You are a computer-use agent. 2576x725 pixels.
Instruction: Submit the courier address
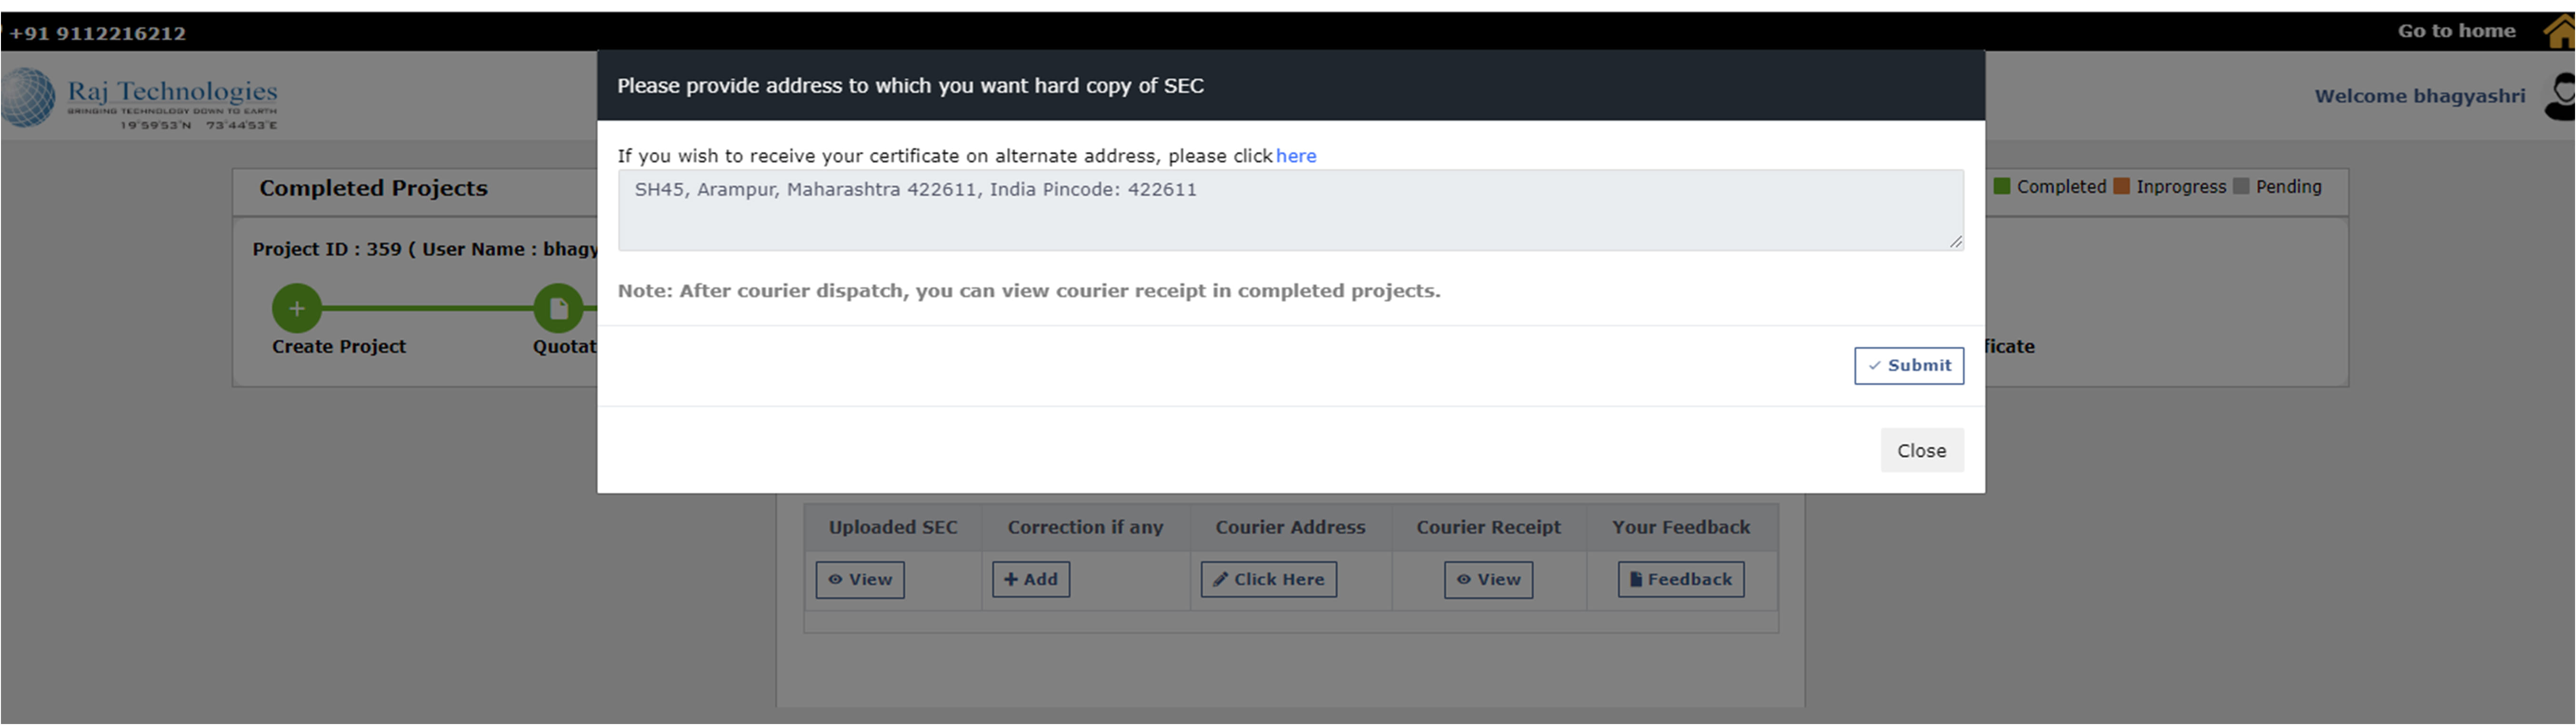point(1908,365)
